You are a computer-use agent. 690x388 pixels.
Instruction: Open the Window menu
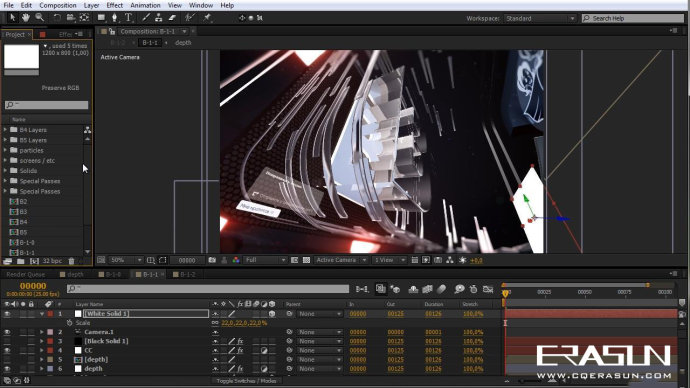coord(201,5)
